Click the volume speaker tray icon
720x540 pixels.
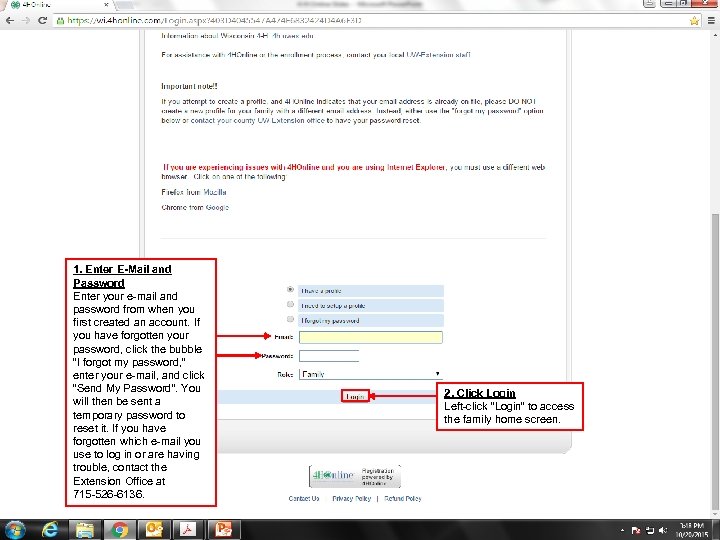(x=663, y=530)
